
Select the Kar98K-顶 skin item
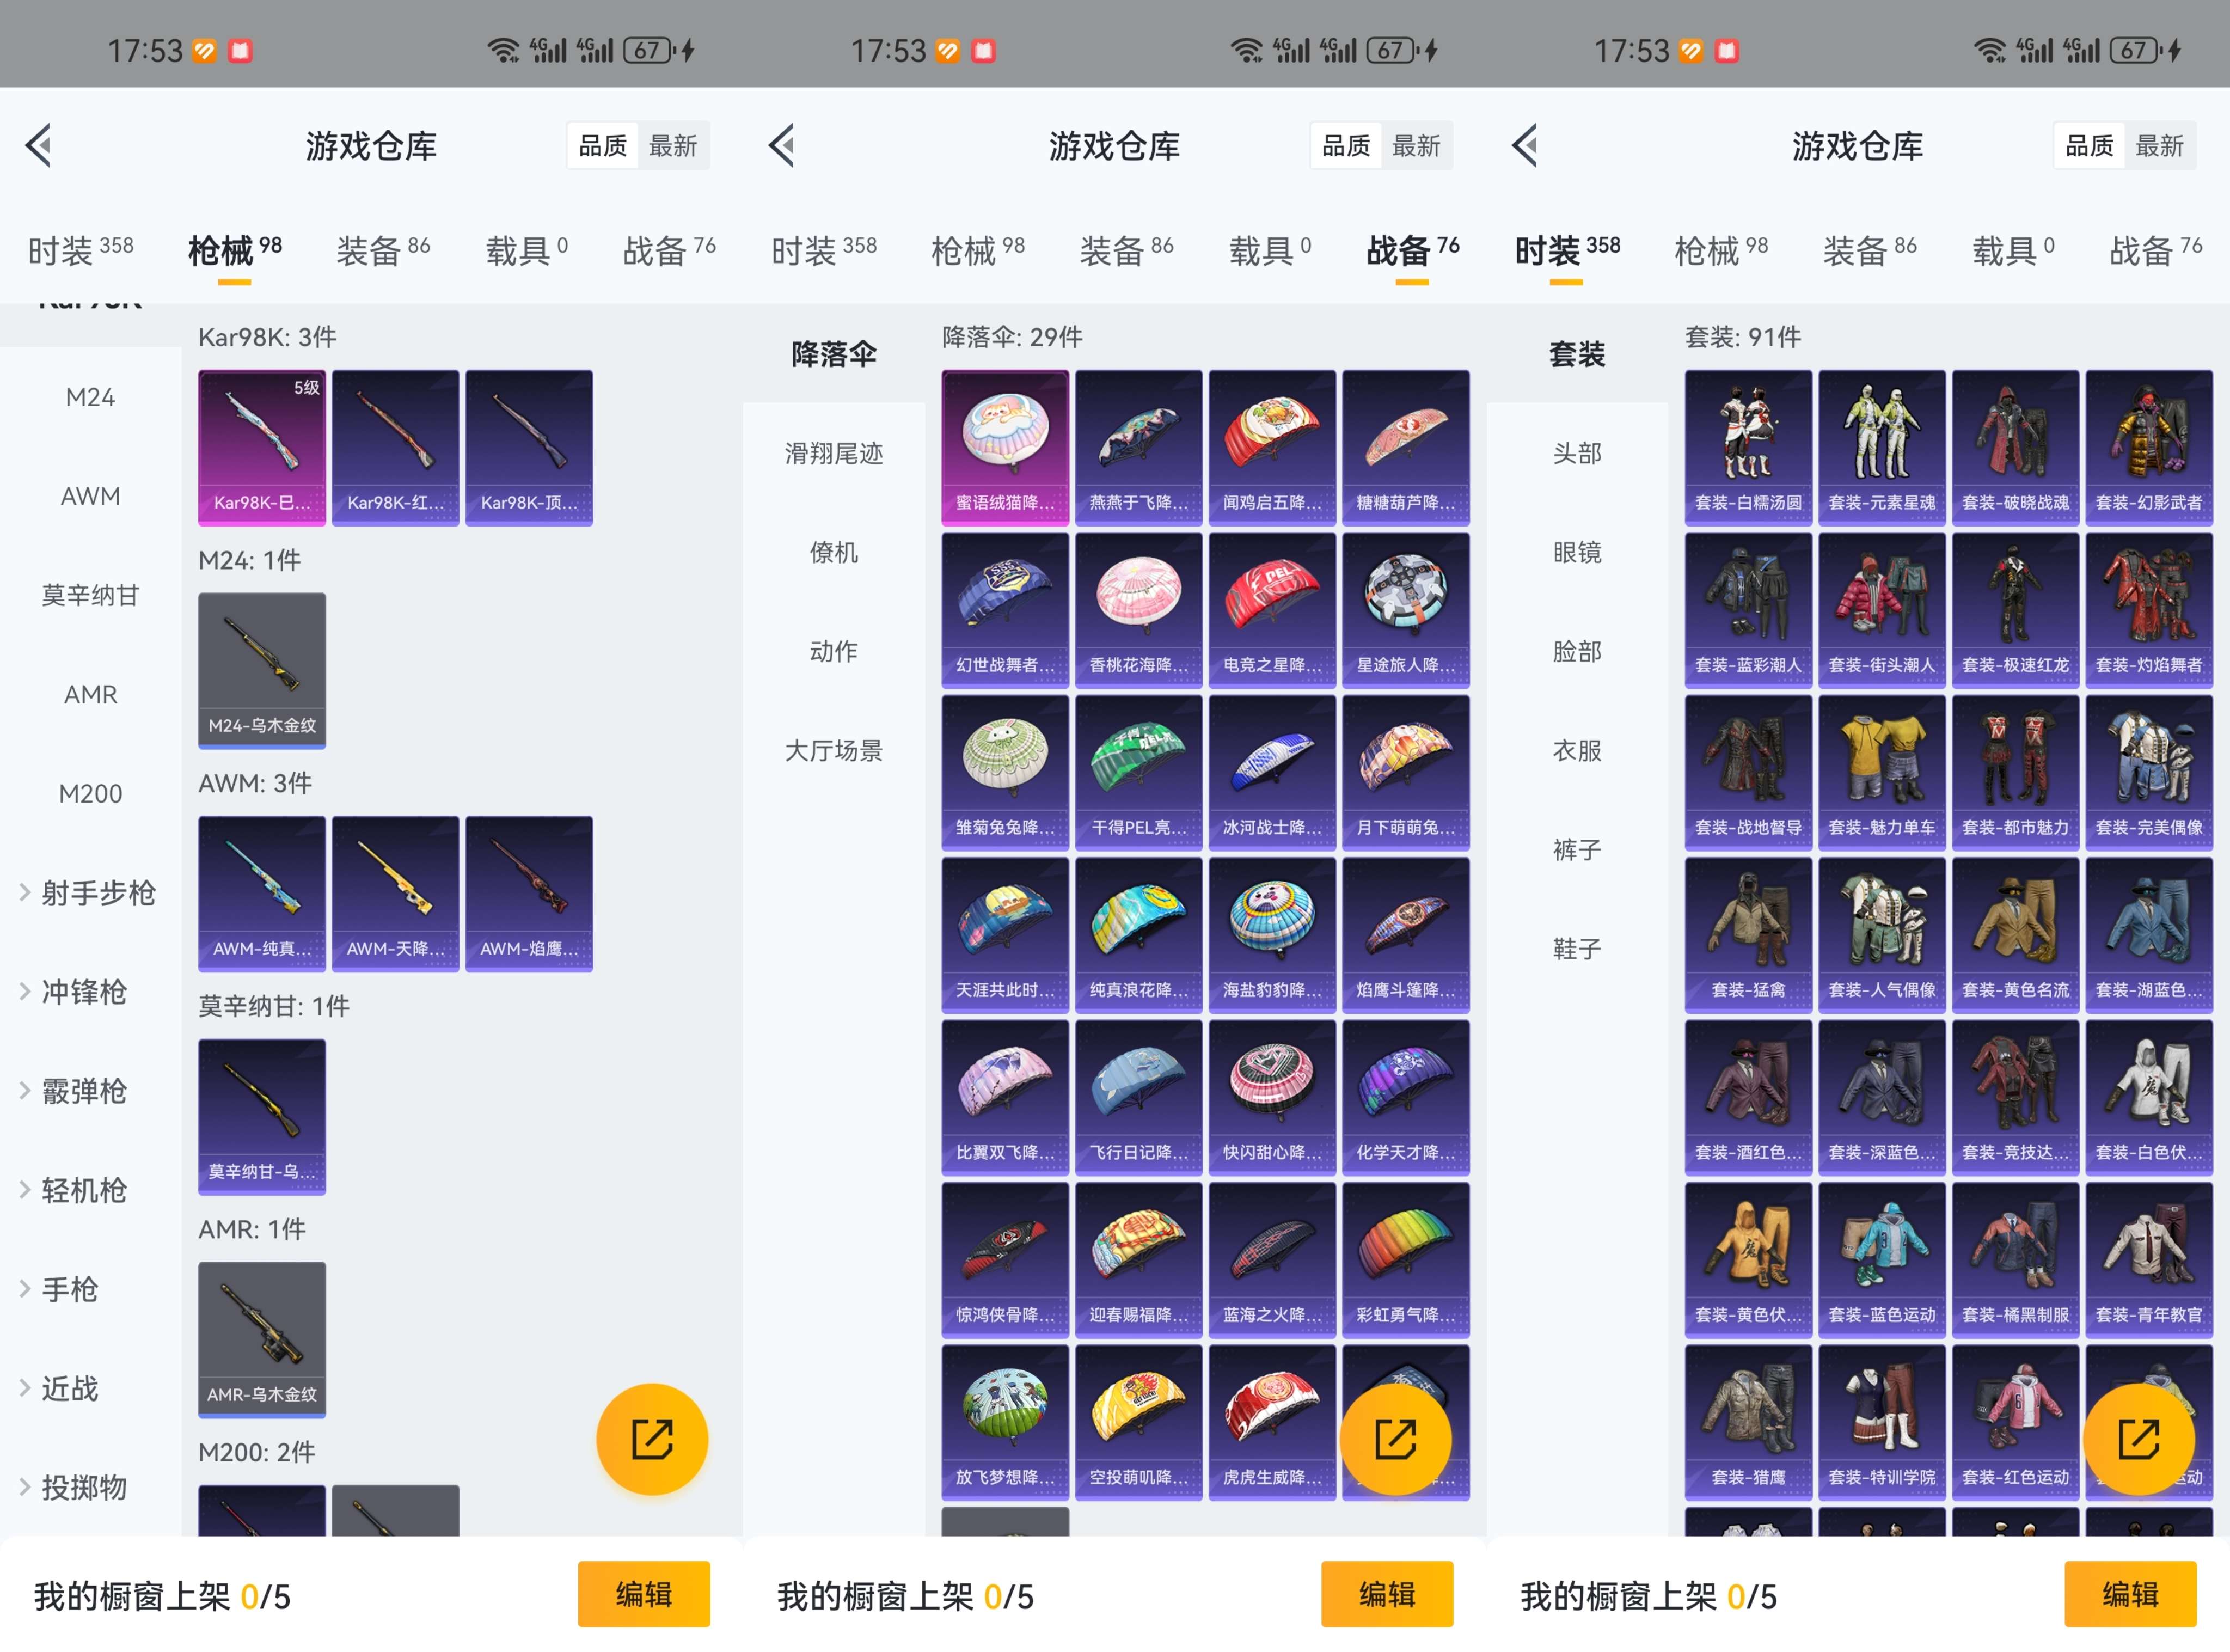click(529, 447)
